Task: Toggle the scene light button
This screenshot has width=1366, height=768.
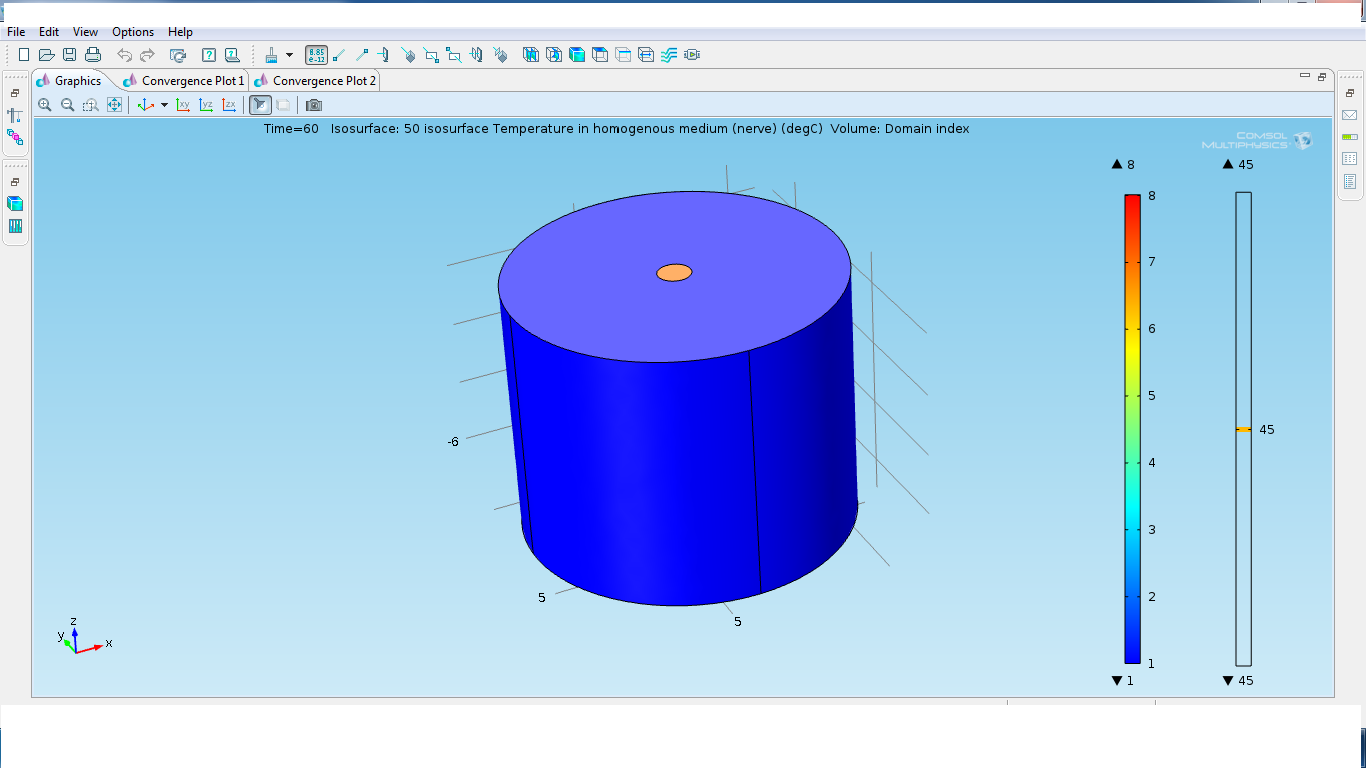Action: [x=260, y=105]
